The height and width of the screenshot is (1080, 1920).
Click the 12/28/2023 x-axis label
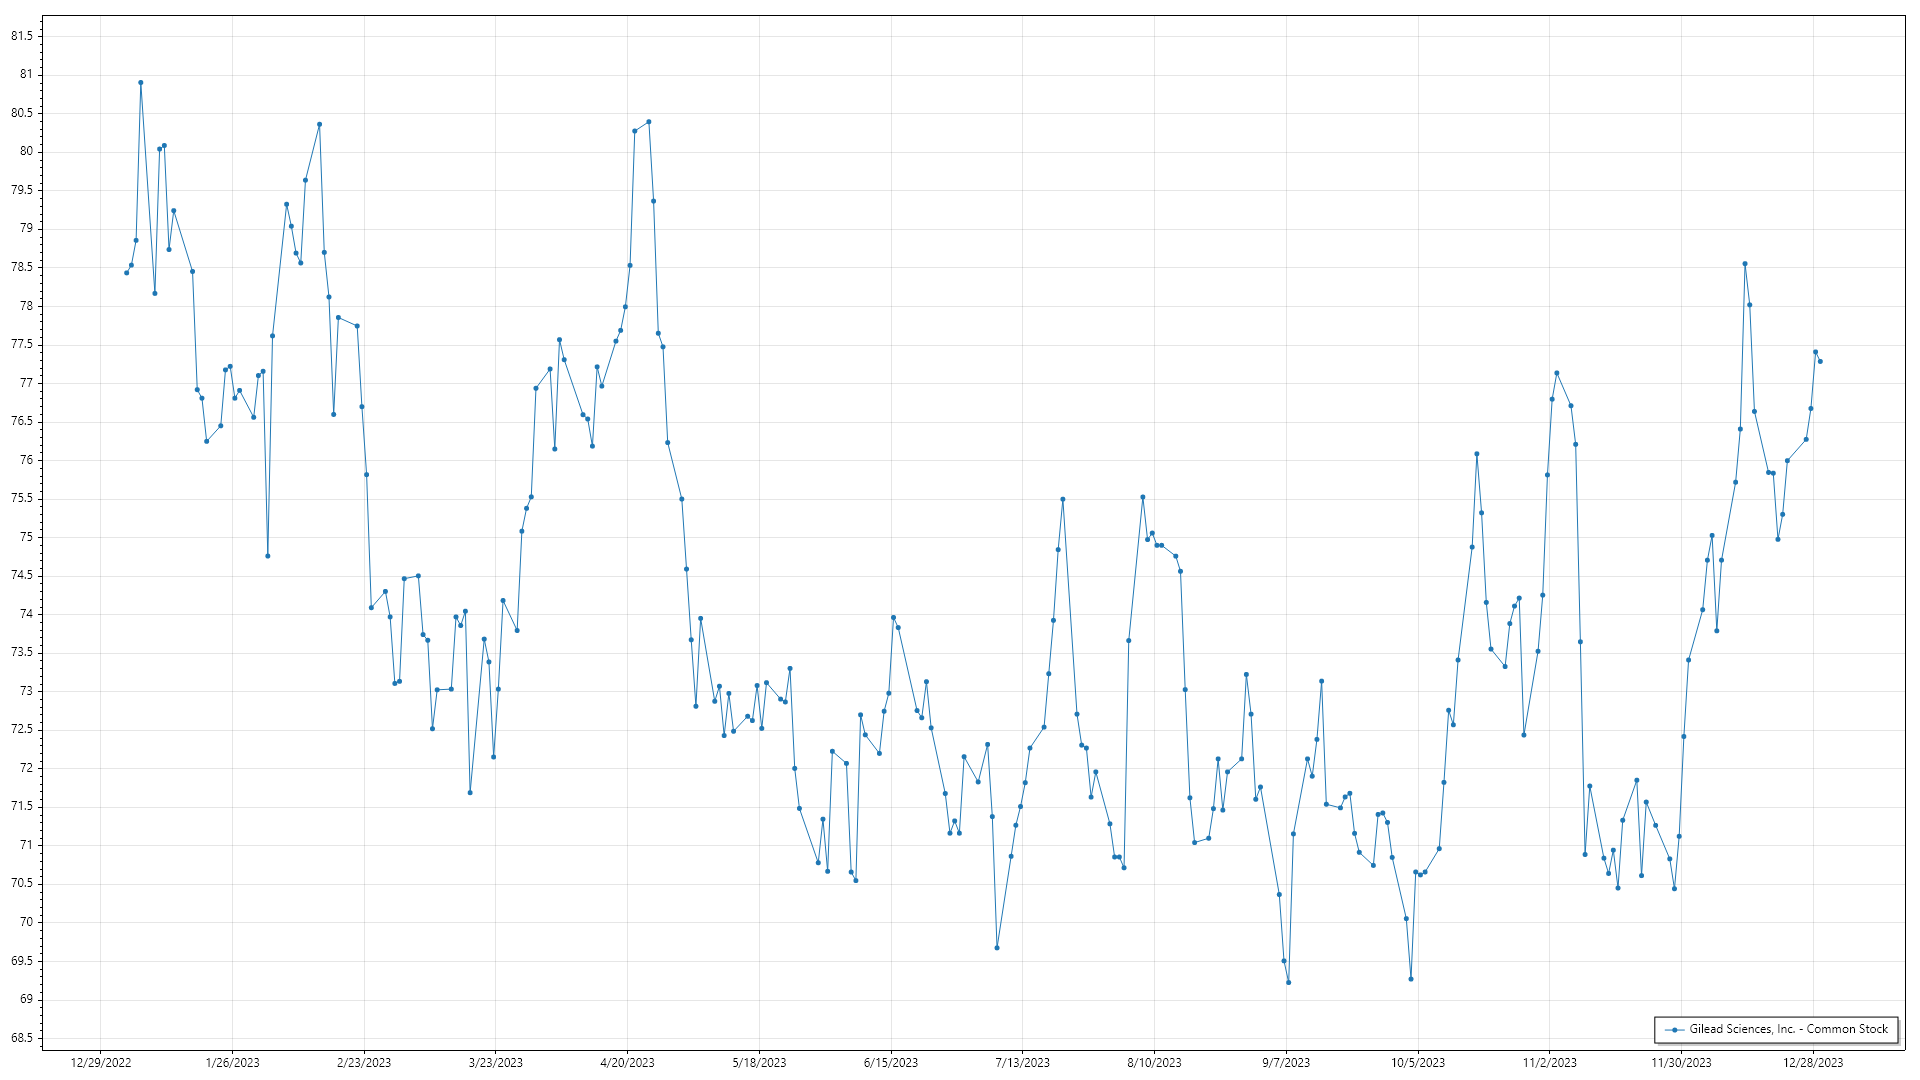tap(1813, 1063)
